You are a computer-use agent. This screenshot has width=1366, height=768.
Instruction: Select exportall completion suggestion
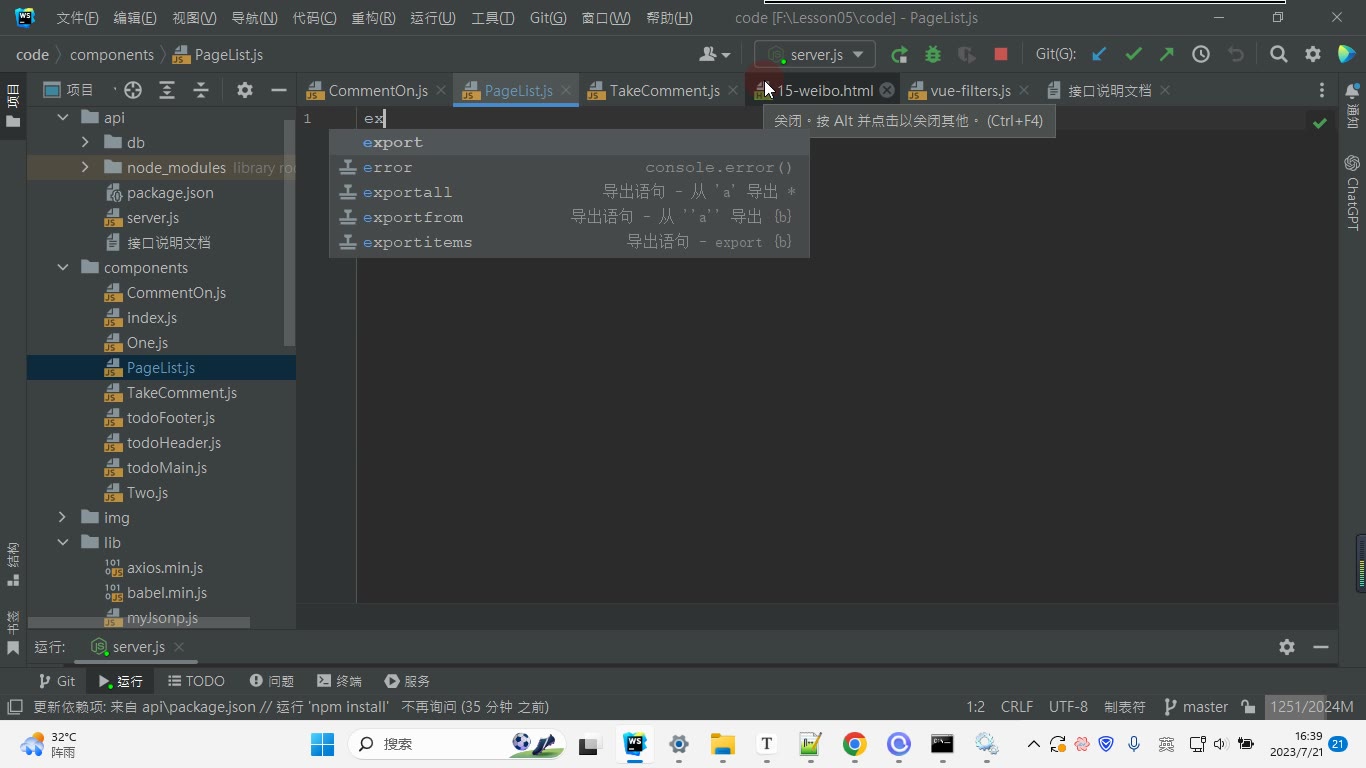pyautogui.click(x=569, y=192)
